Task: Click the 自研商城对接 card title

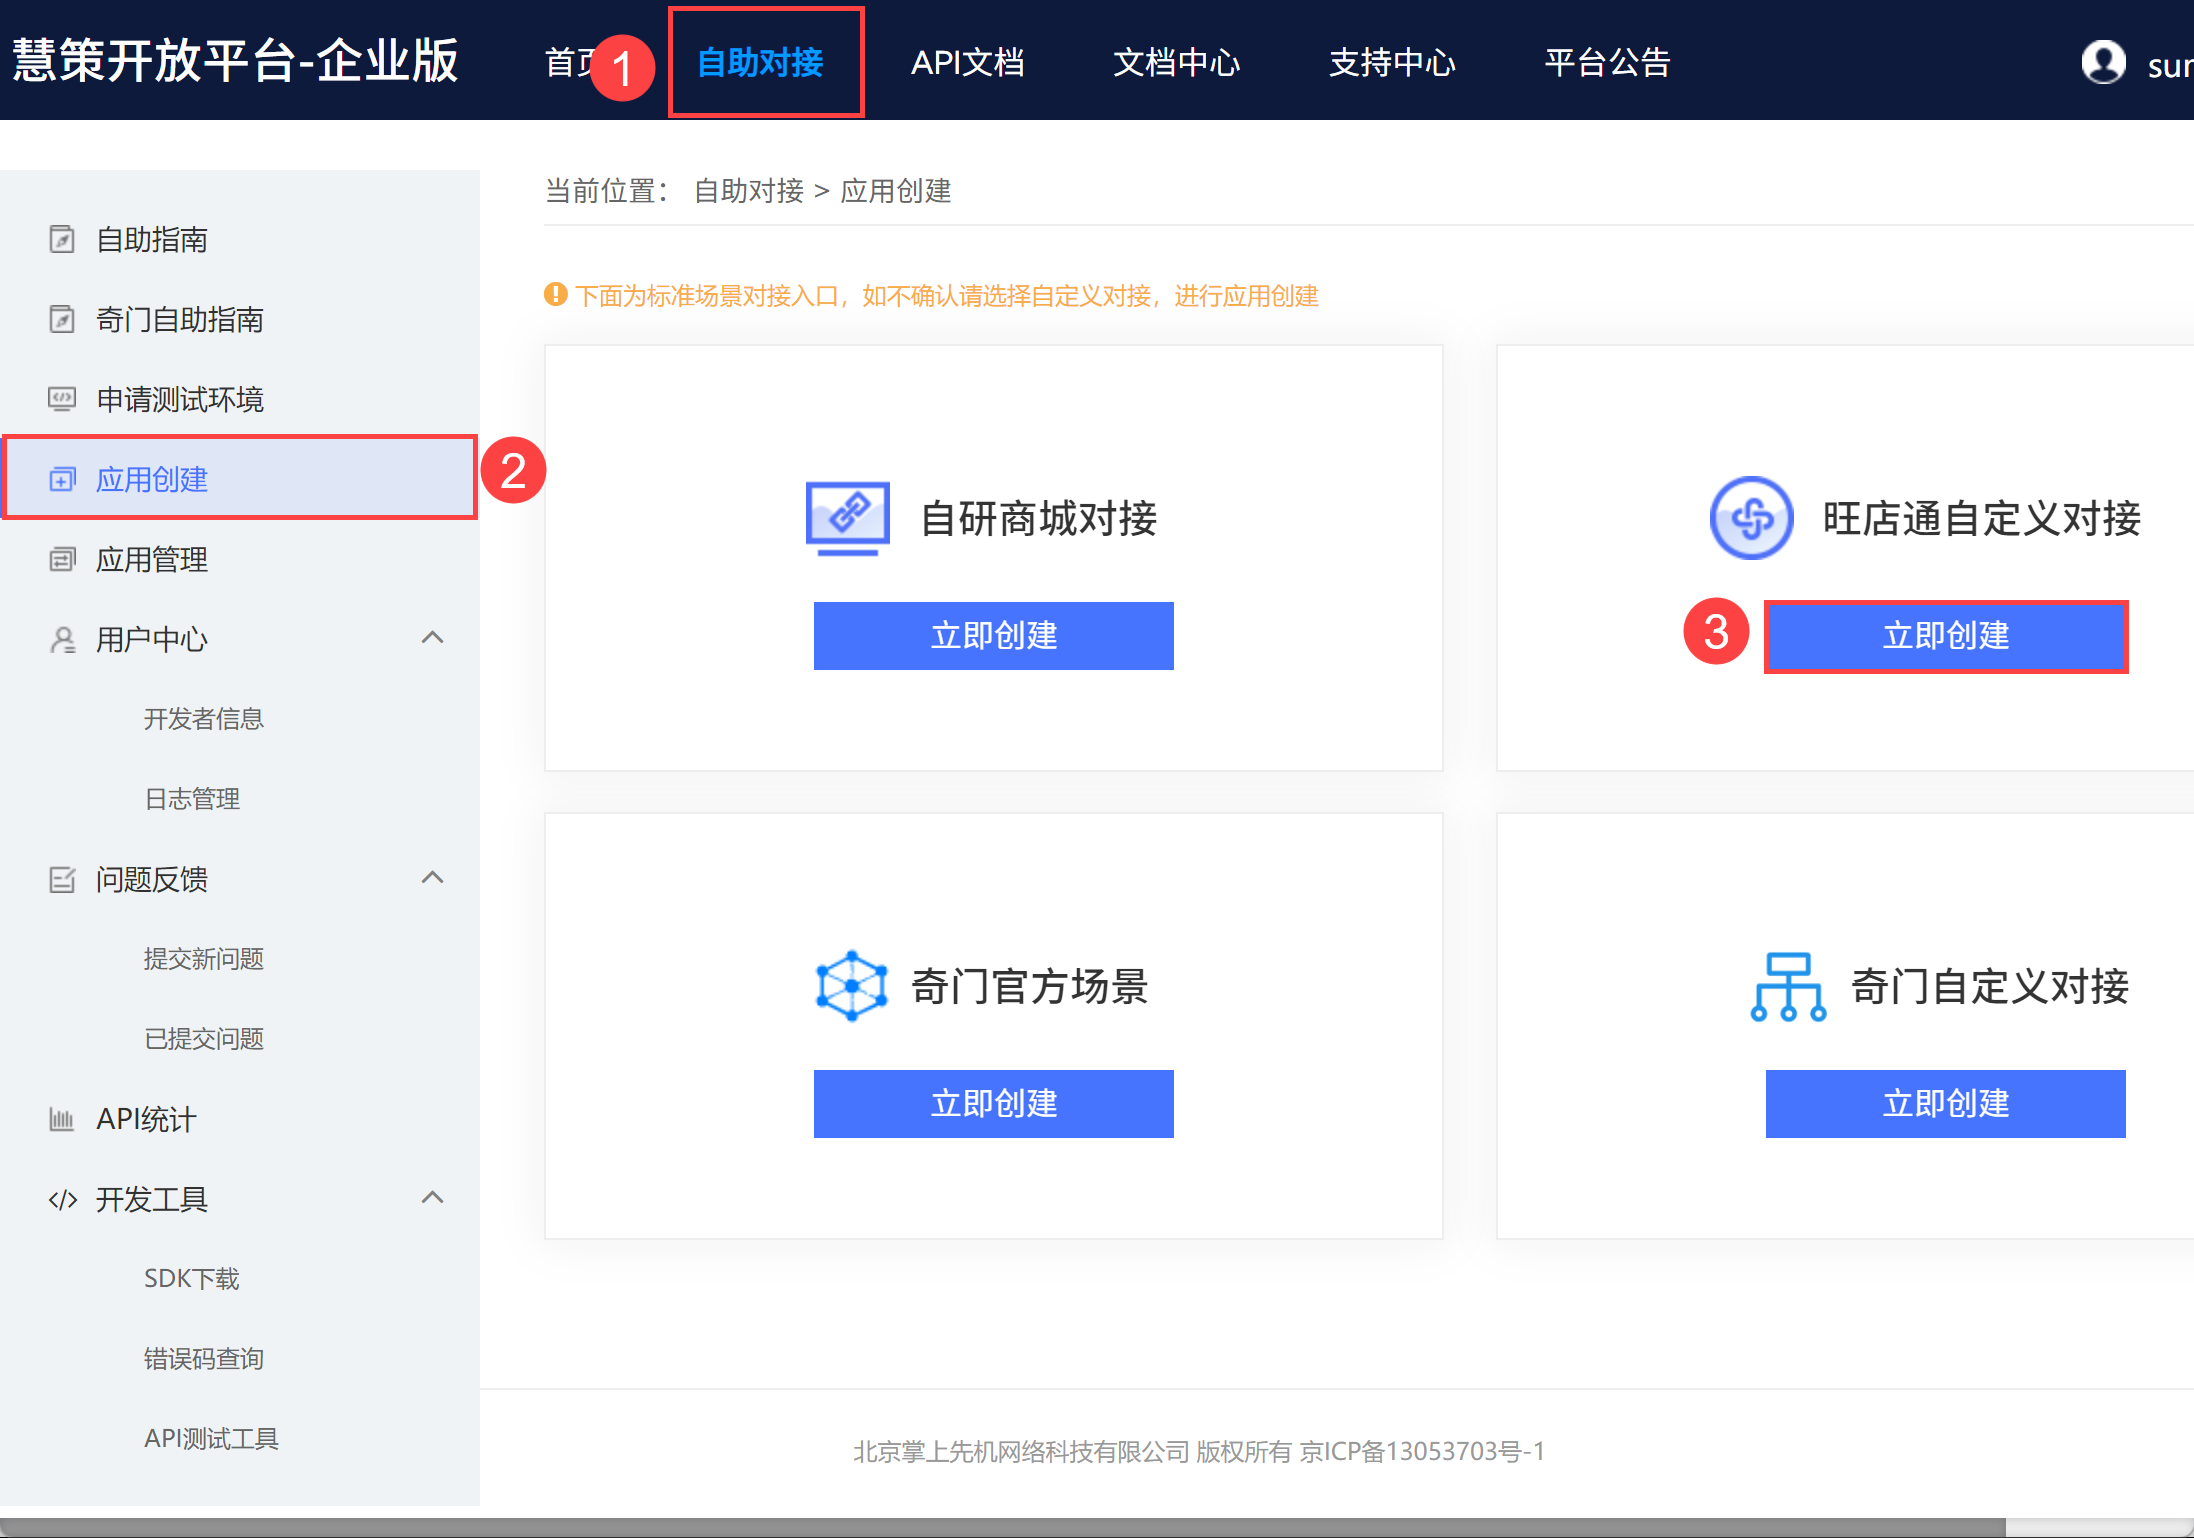Action: pyautogui.click(x=1039, y=518)
